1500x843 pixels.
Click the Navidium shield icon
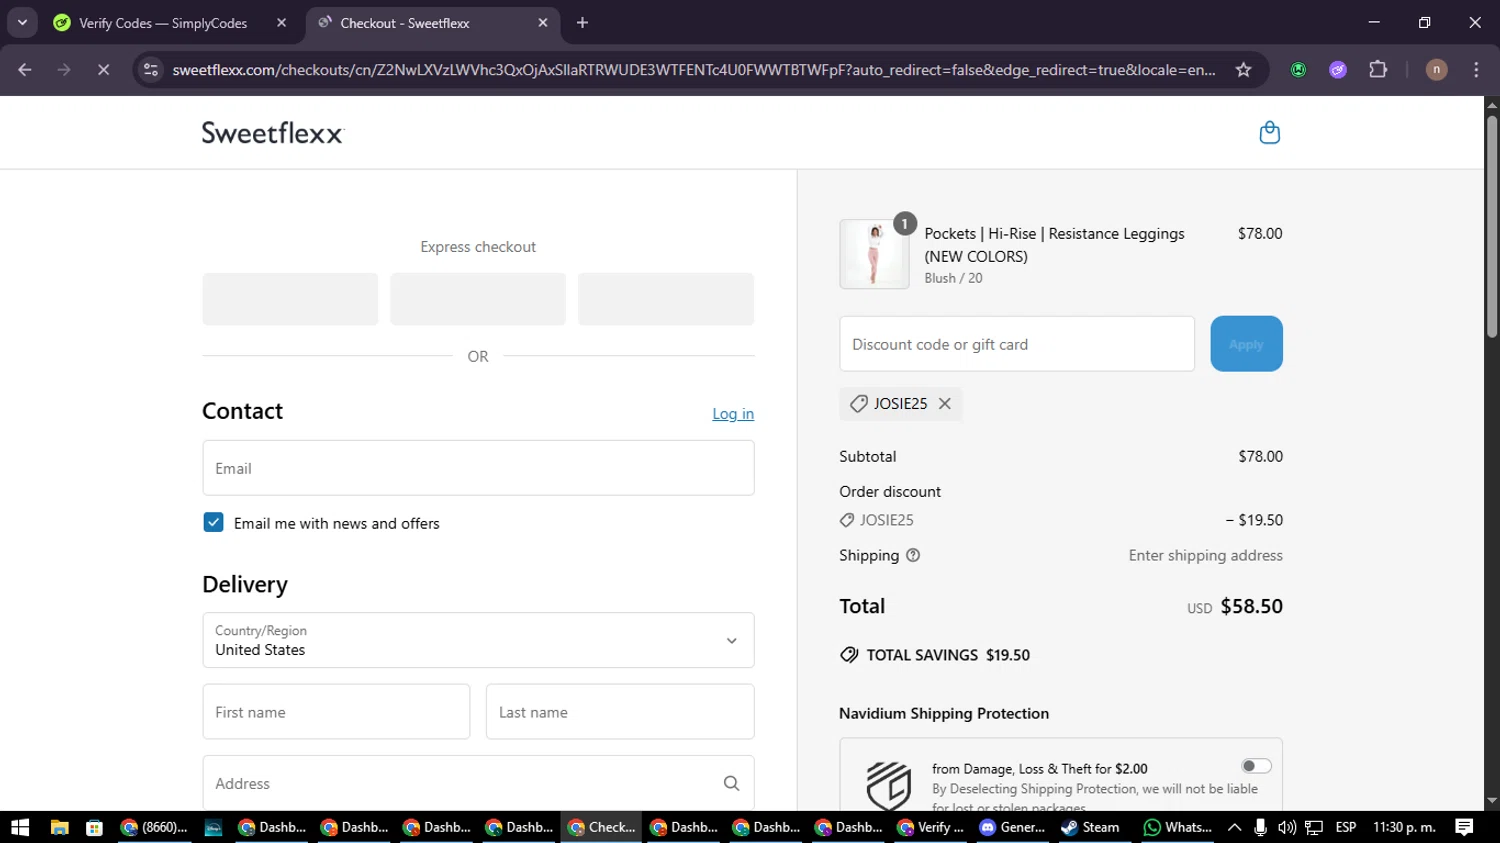tap(888, 784)
